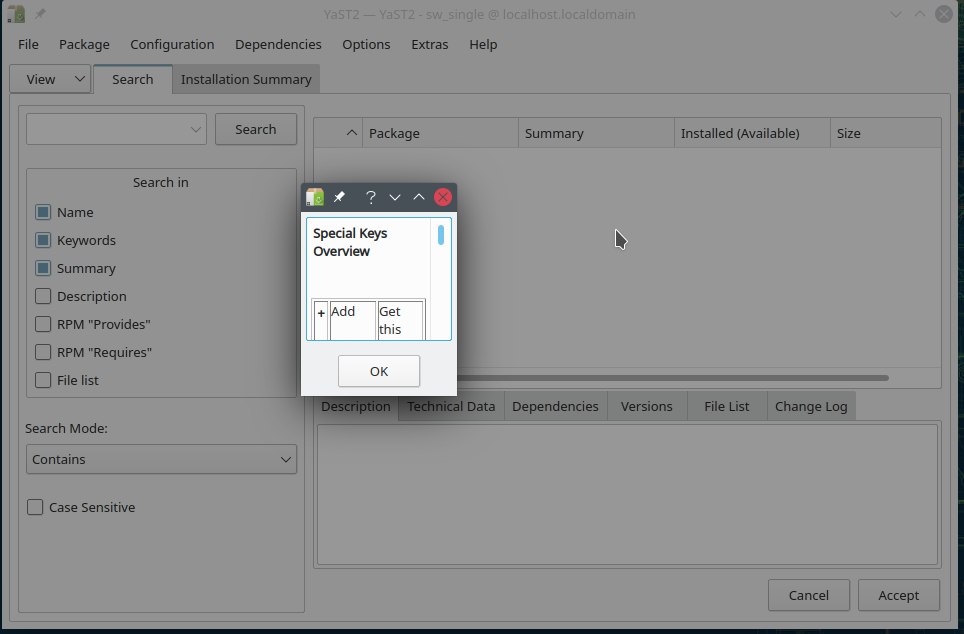The image size is (964, 634).
Task: Click the Accept button
Action: click(899, 595)
